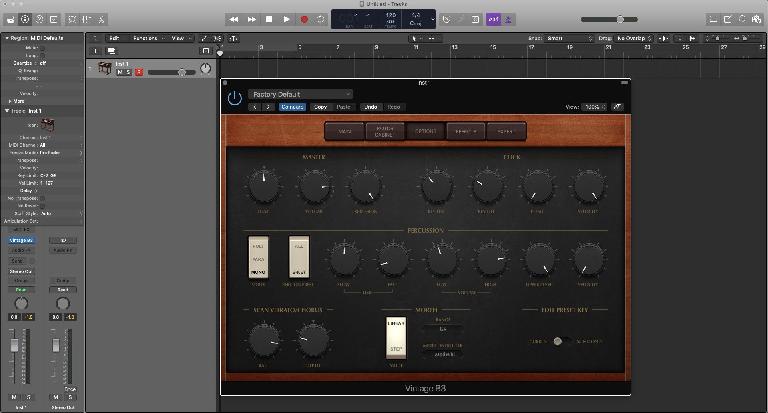Screen dimensions: 768x413
Task: Toggle the Vintage B3 plug-in power button
Action: click(x=235, y=98)
